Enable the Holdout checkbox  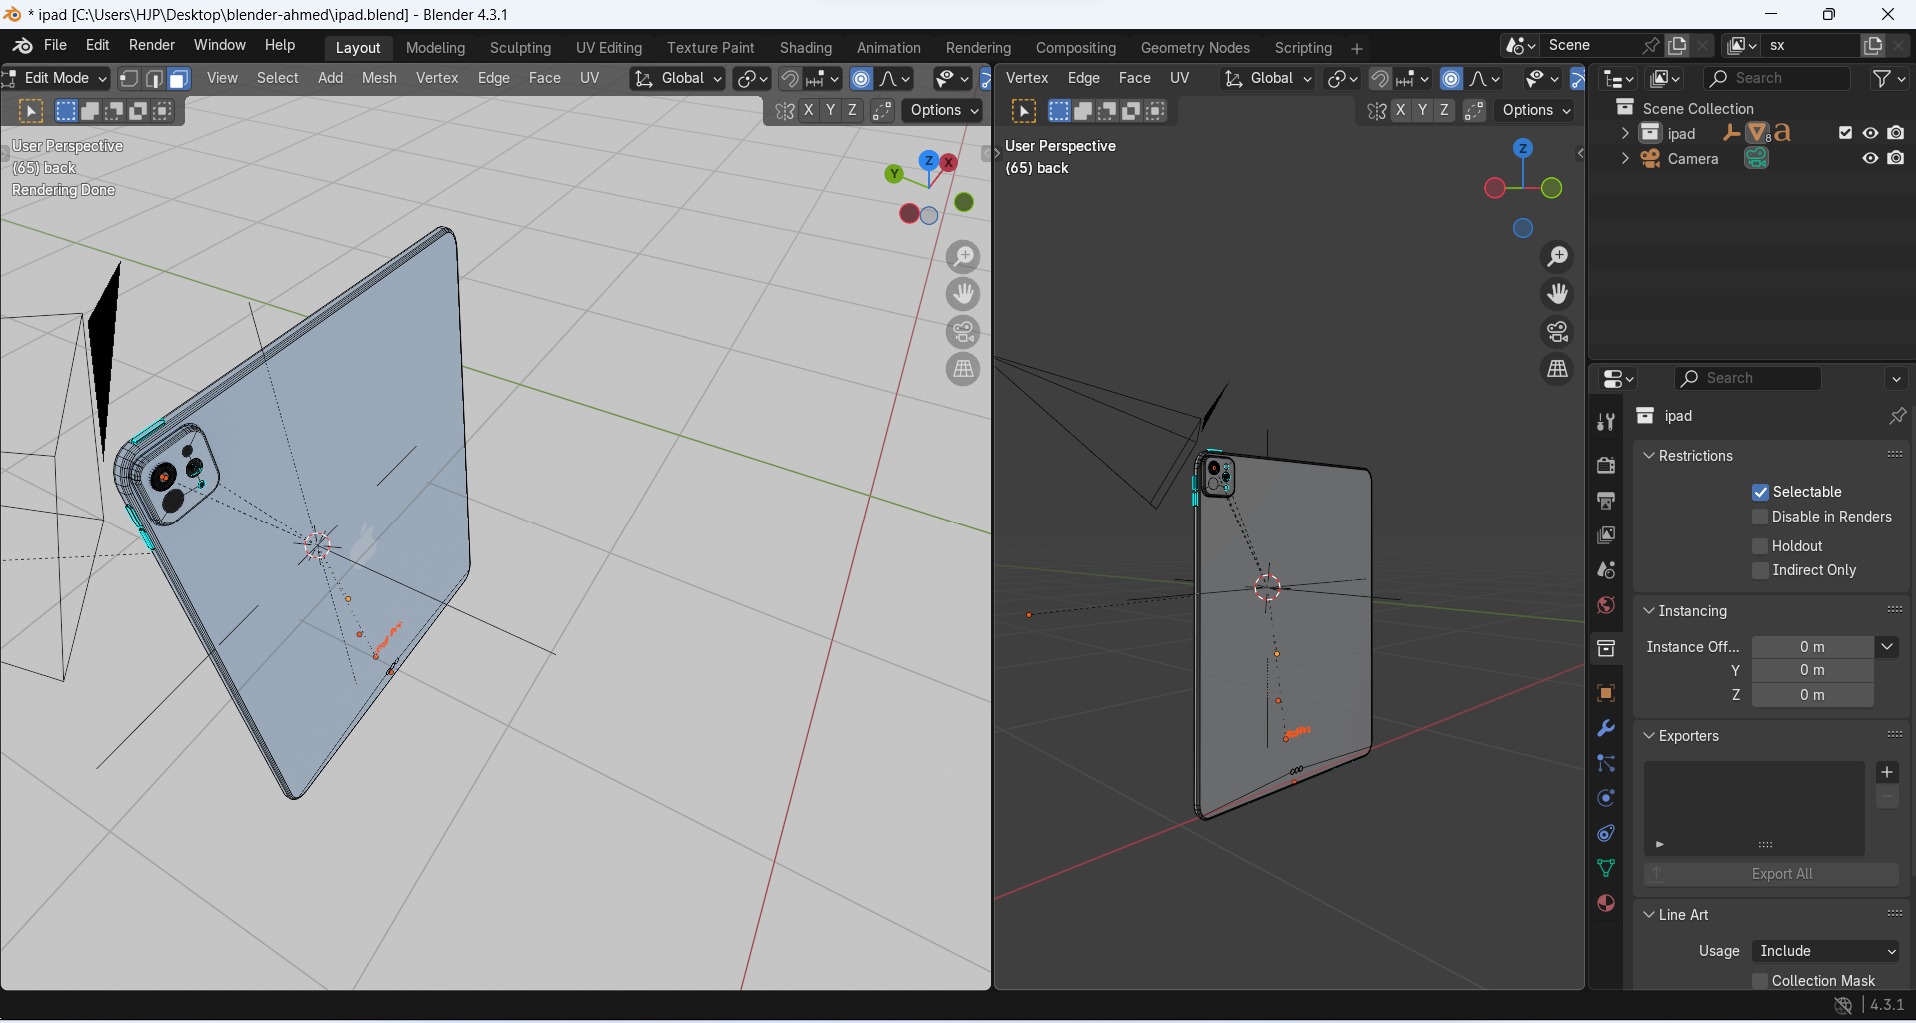pyautogui.click(x=1761, y=546)
